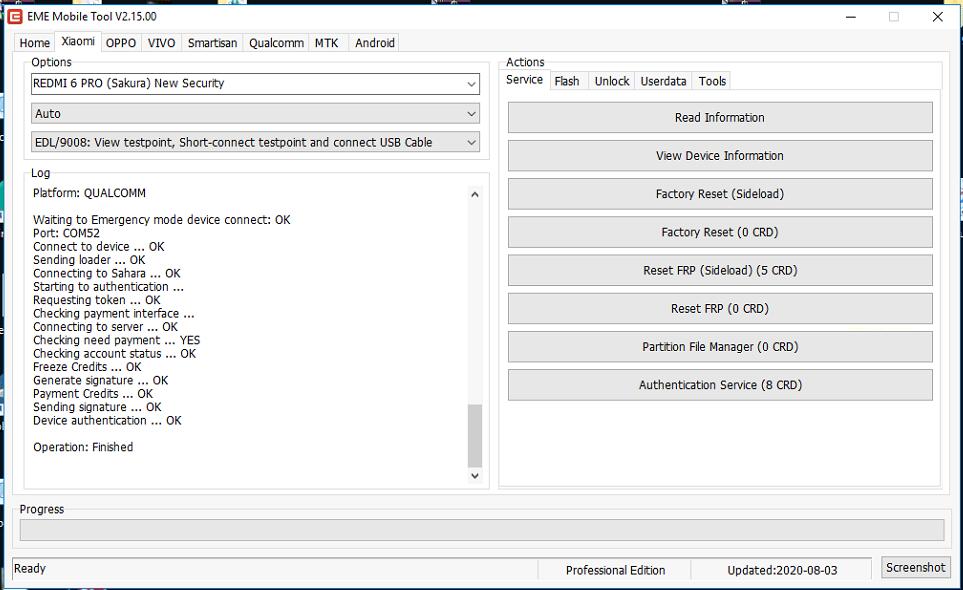Screen dimensions: 963x590
Task: Click 'Updated:2020-08-03' status text
Action: pyautogui.click(x=782, y=570)
